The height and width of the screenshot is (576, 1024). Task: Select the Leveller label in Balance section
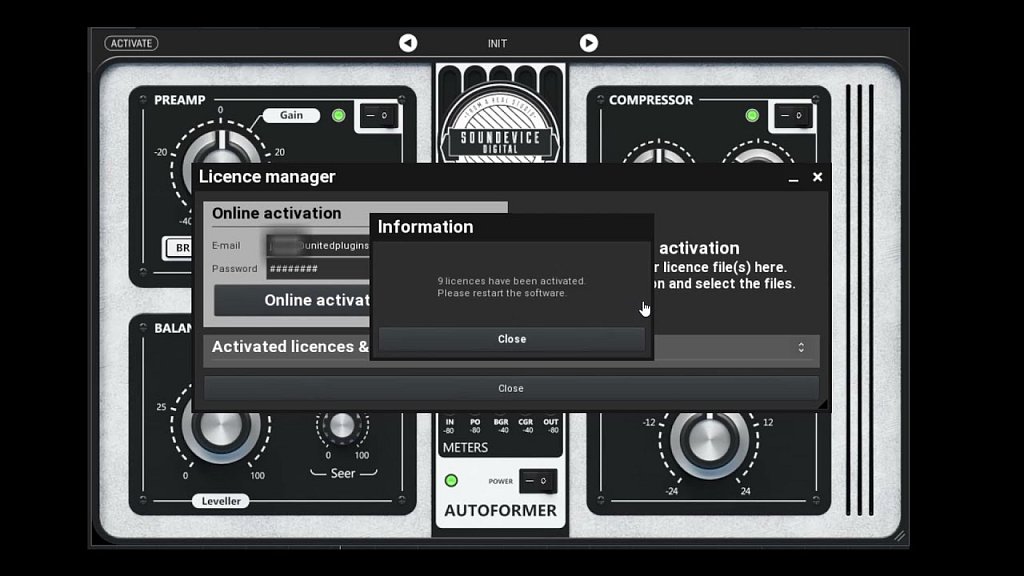pos(220,501)
